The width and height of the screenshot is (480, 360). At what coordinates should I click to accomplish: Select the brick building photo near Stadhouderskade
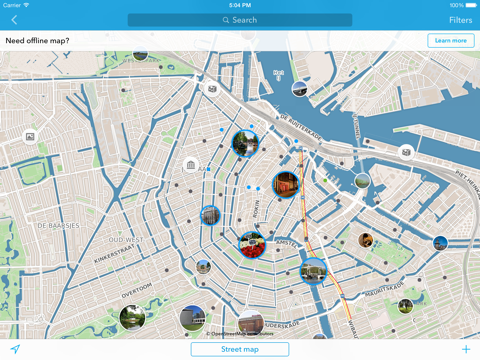251,323
